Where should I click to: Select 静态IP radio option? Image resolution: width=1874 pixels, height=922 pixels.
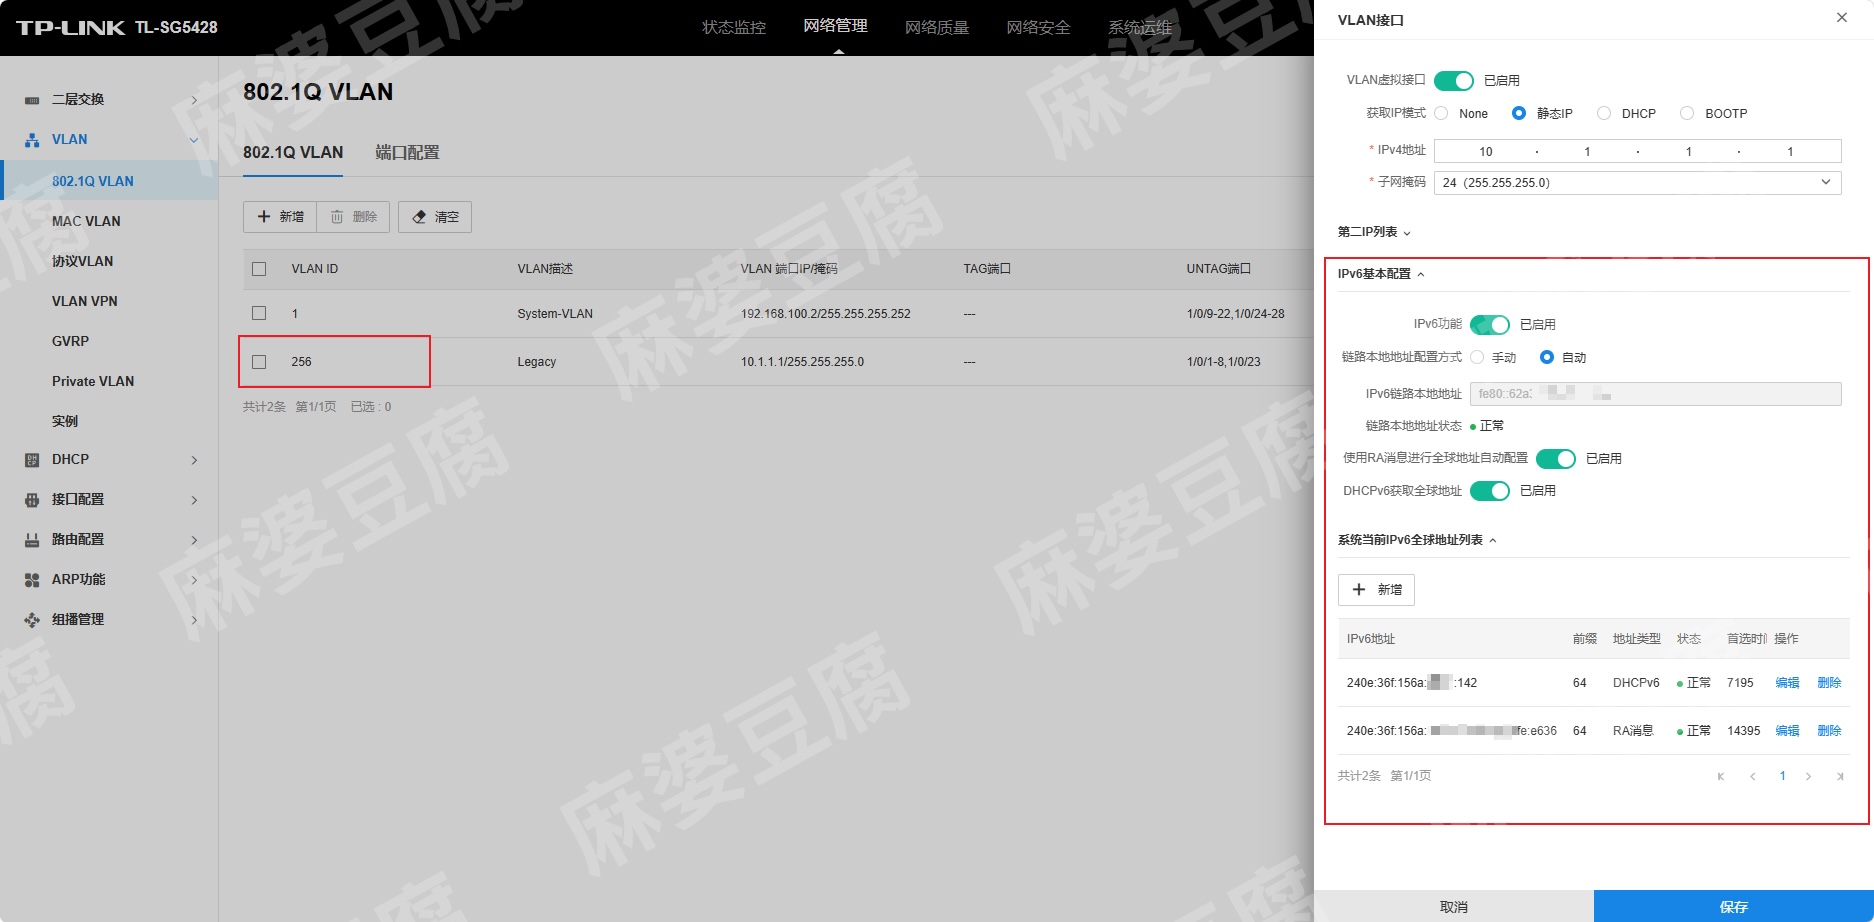(1519, 114)
